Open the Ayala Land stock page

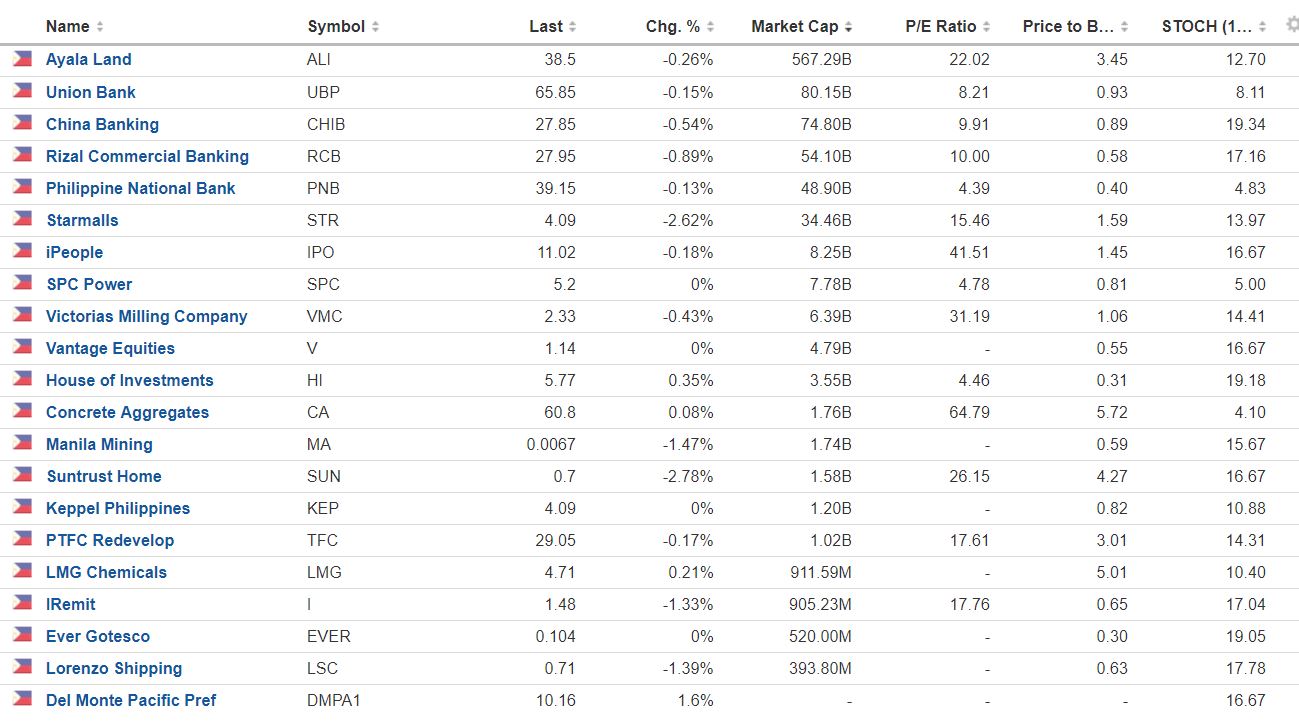(x=88, y=59)
